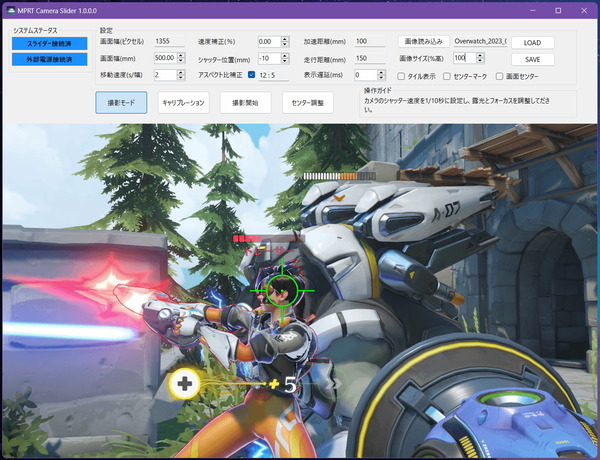Increase 画像サイズ(%高) with the up arrow
The height and width of the screenshot is (460, 600).
481,55
